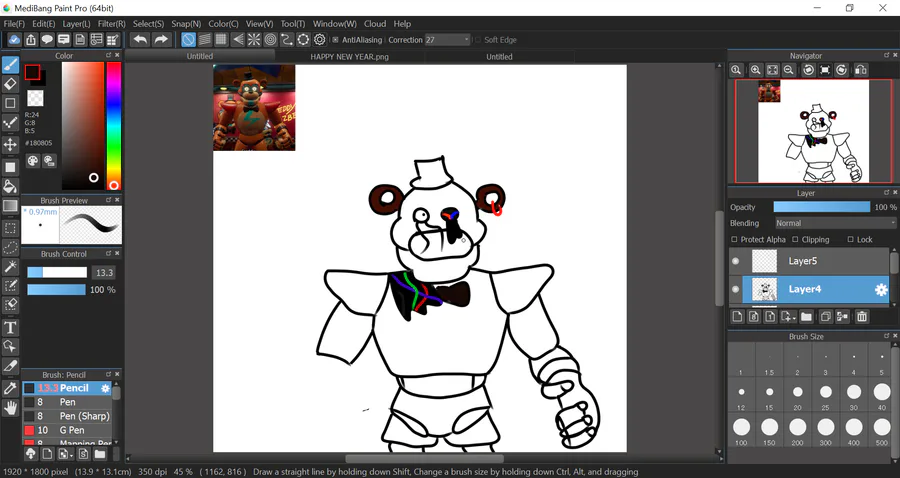900x478 pixels.
Task: Open the Cloud menu
Action: pos(375,24)
